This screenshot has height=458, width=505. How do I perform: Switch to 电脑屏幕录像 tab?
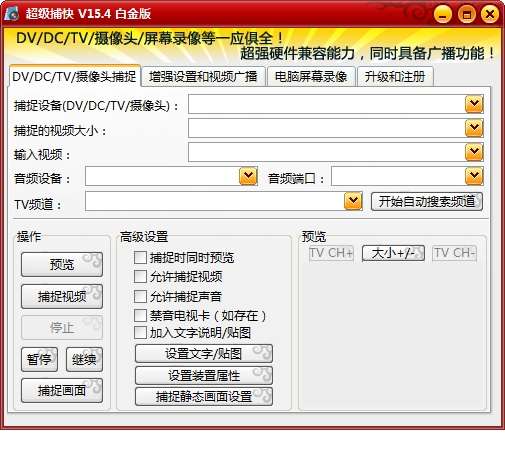click(311, 77)
